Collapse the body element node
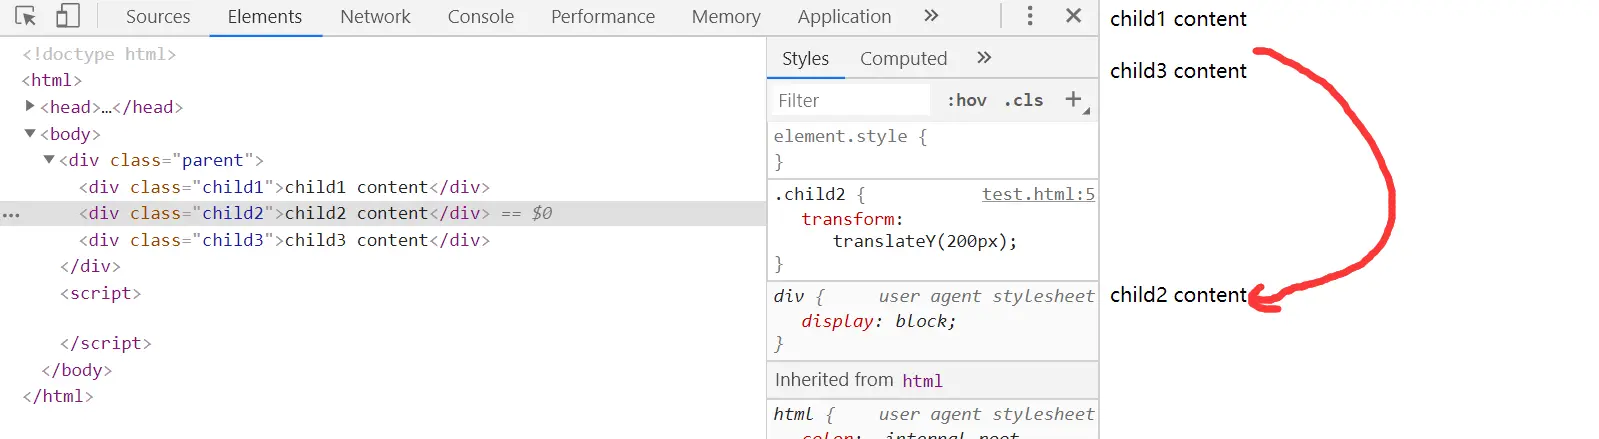 pos(30,133)
